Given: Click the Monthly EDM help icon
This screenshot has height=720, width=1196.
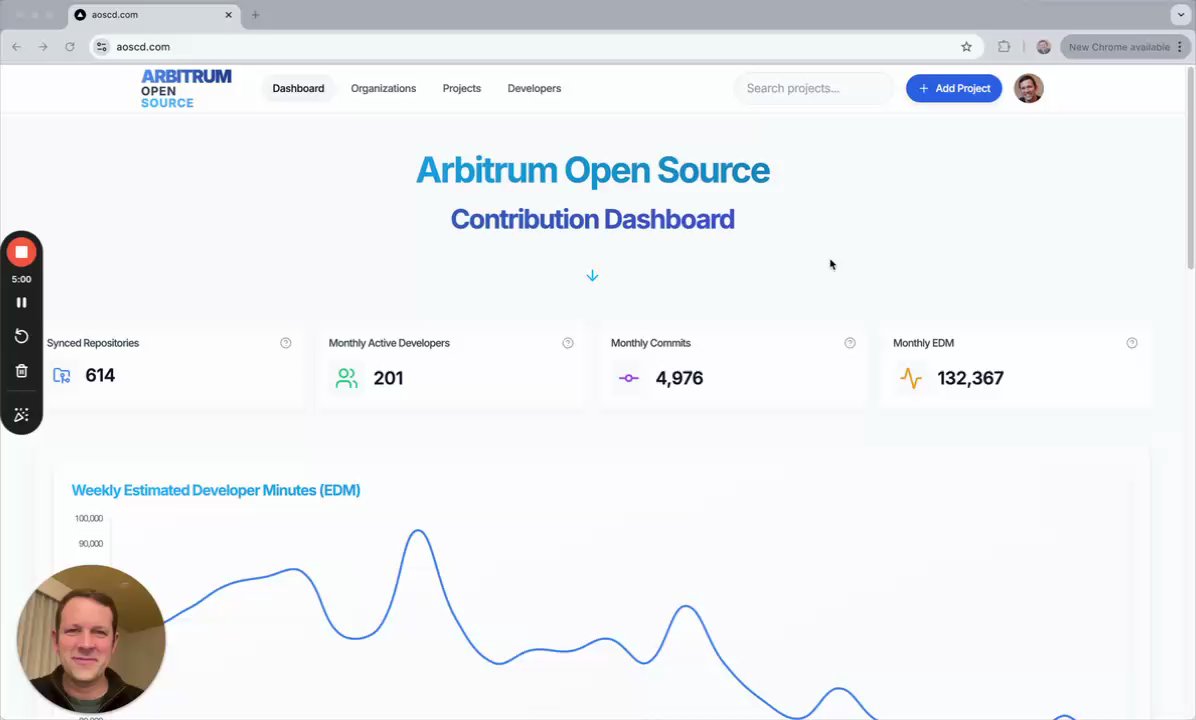Looking at the screenshot, I should pyautogui.click(x=1132, y=343).
